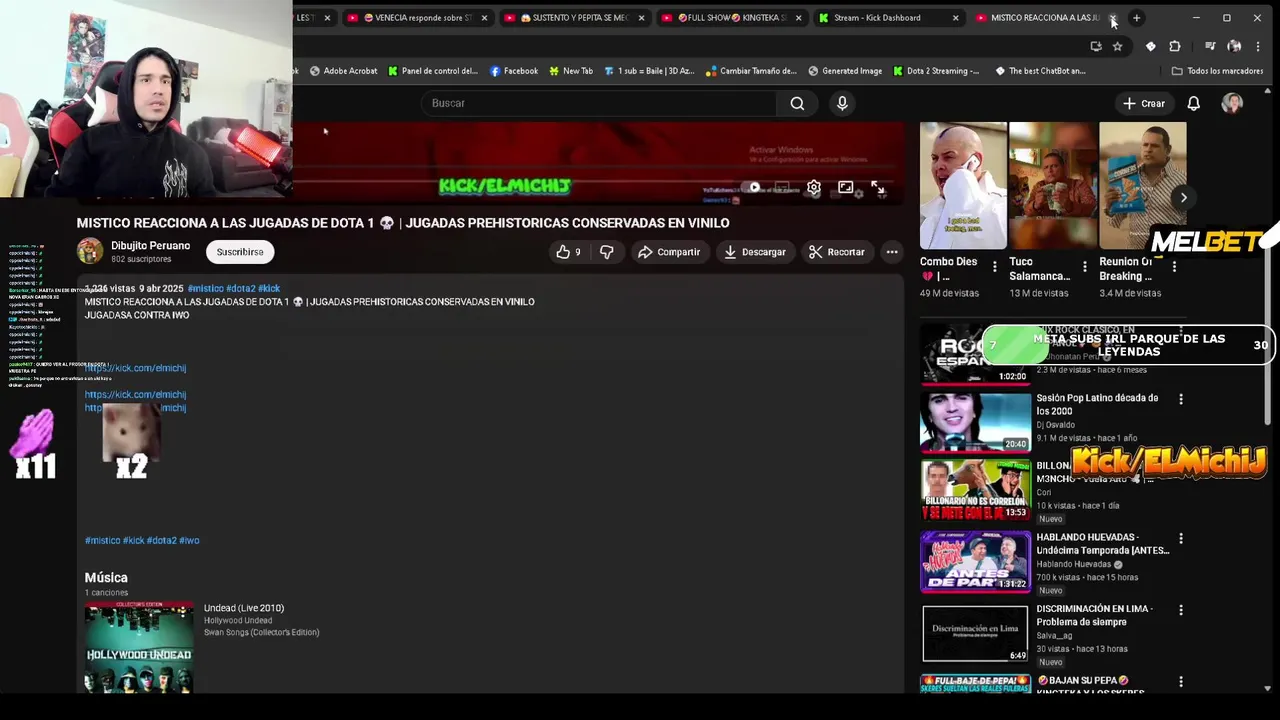Open the YouTube account avatar menu
Viewport: 1280px width, 720px height.
1232,103
